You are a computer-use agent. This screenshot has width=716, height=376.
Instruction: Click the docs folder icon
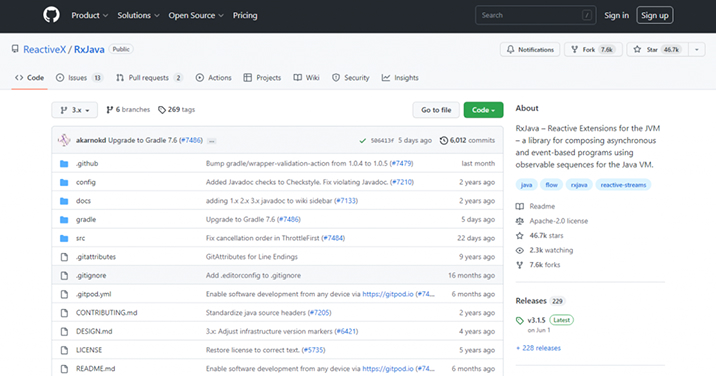(64, 201)
